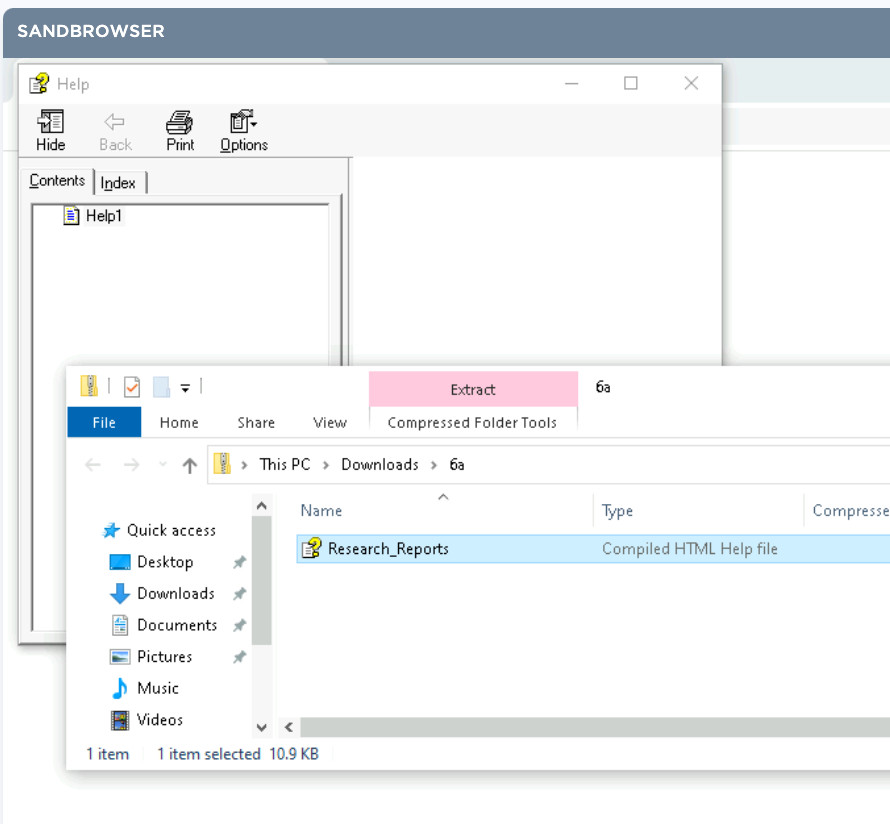Open Downloads in the navigation pane
Viewport: 890px width, 824px height.
176,593
